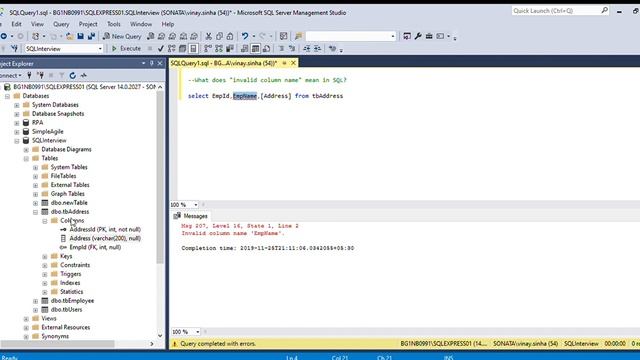Image resolution: width=640 pixels, height=360 pixels.
Task: Open the Find combo box dropdown arrow
Action: (393, 36)
